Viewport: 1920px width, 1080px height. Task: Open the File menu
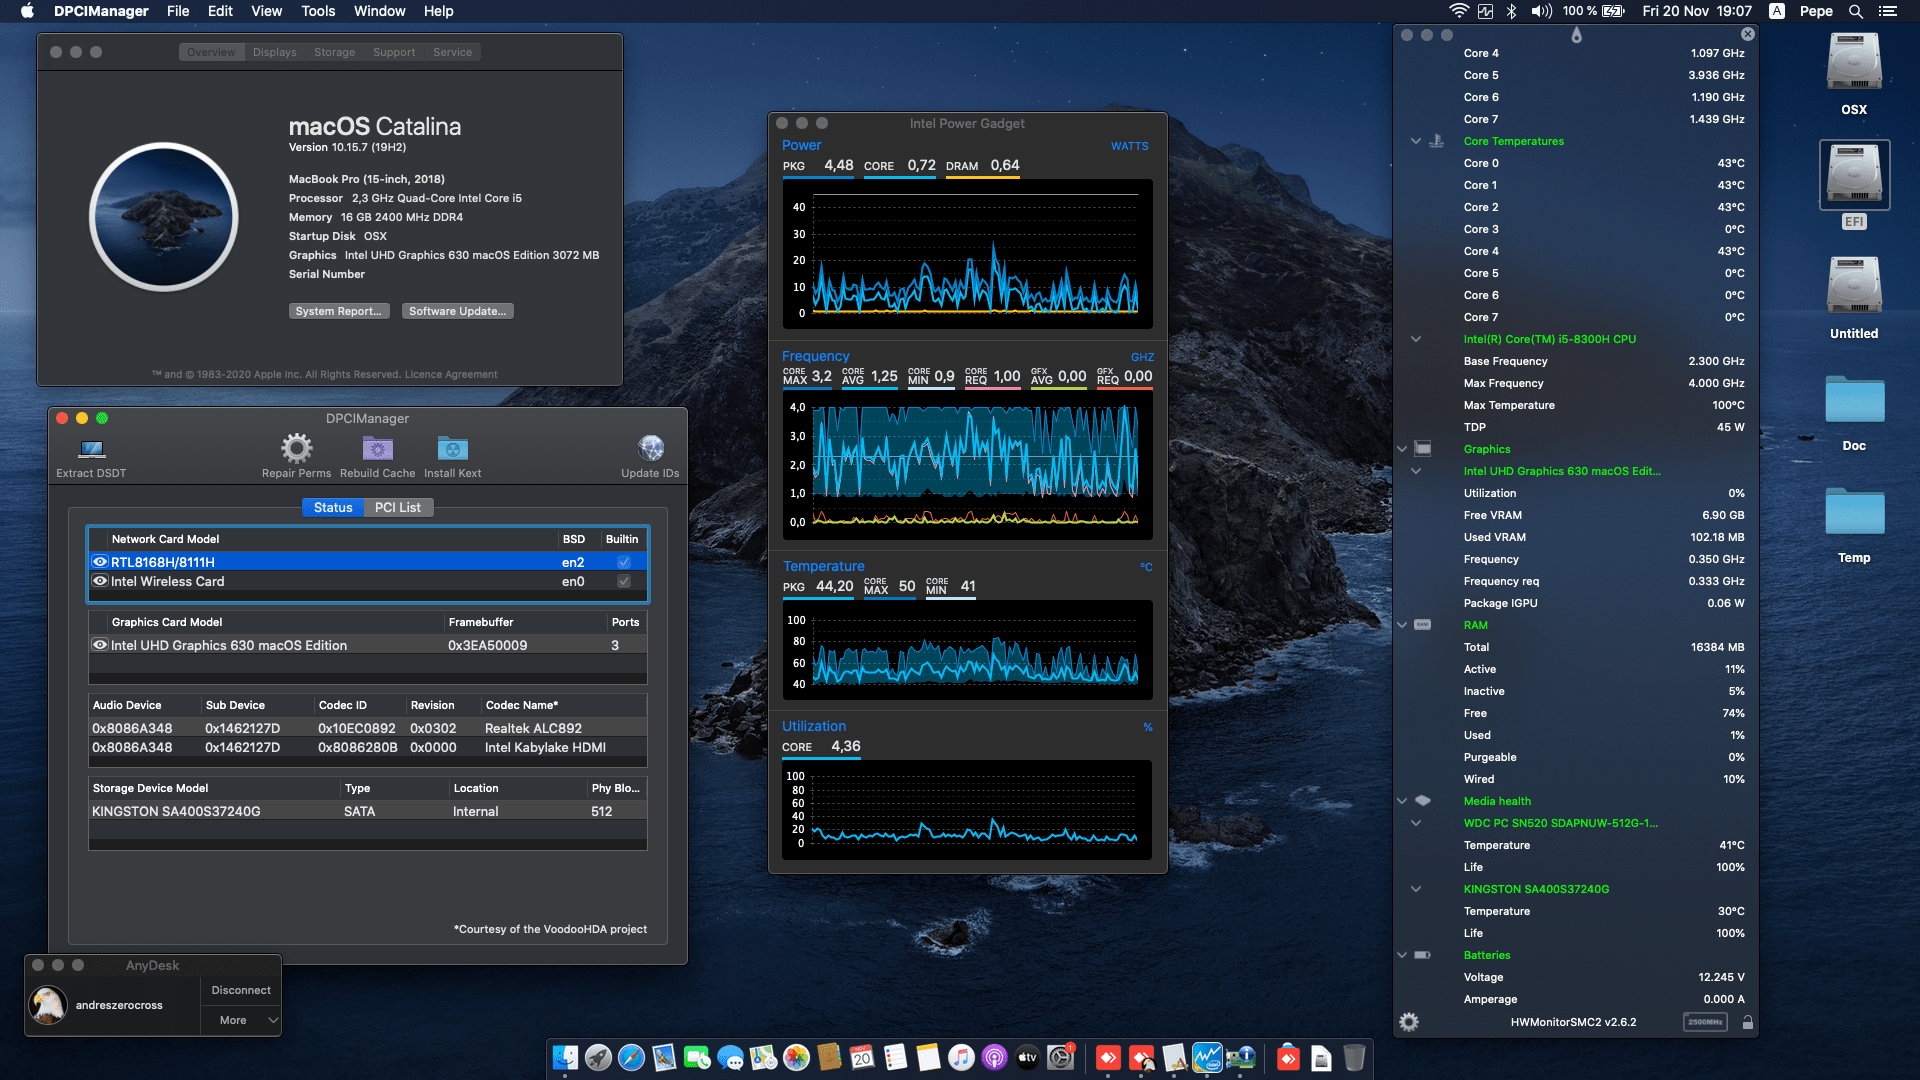point(178,11)
